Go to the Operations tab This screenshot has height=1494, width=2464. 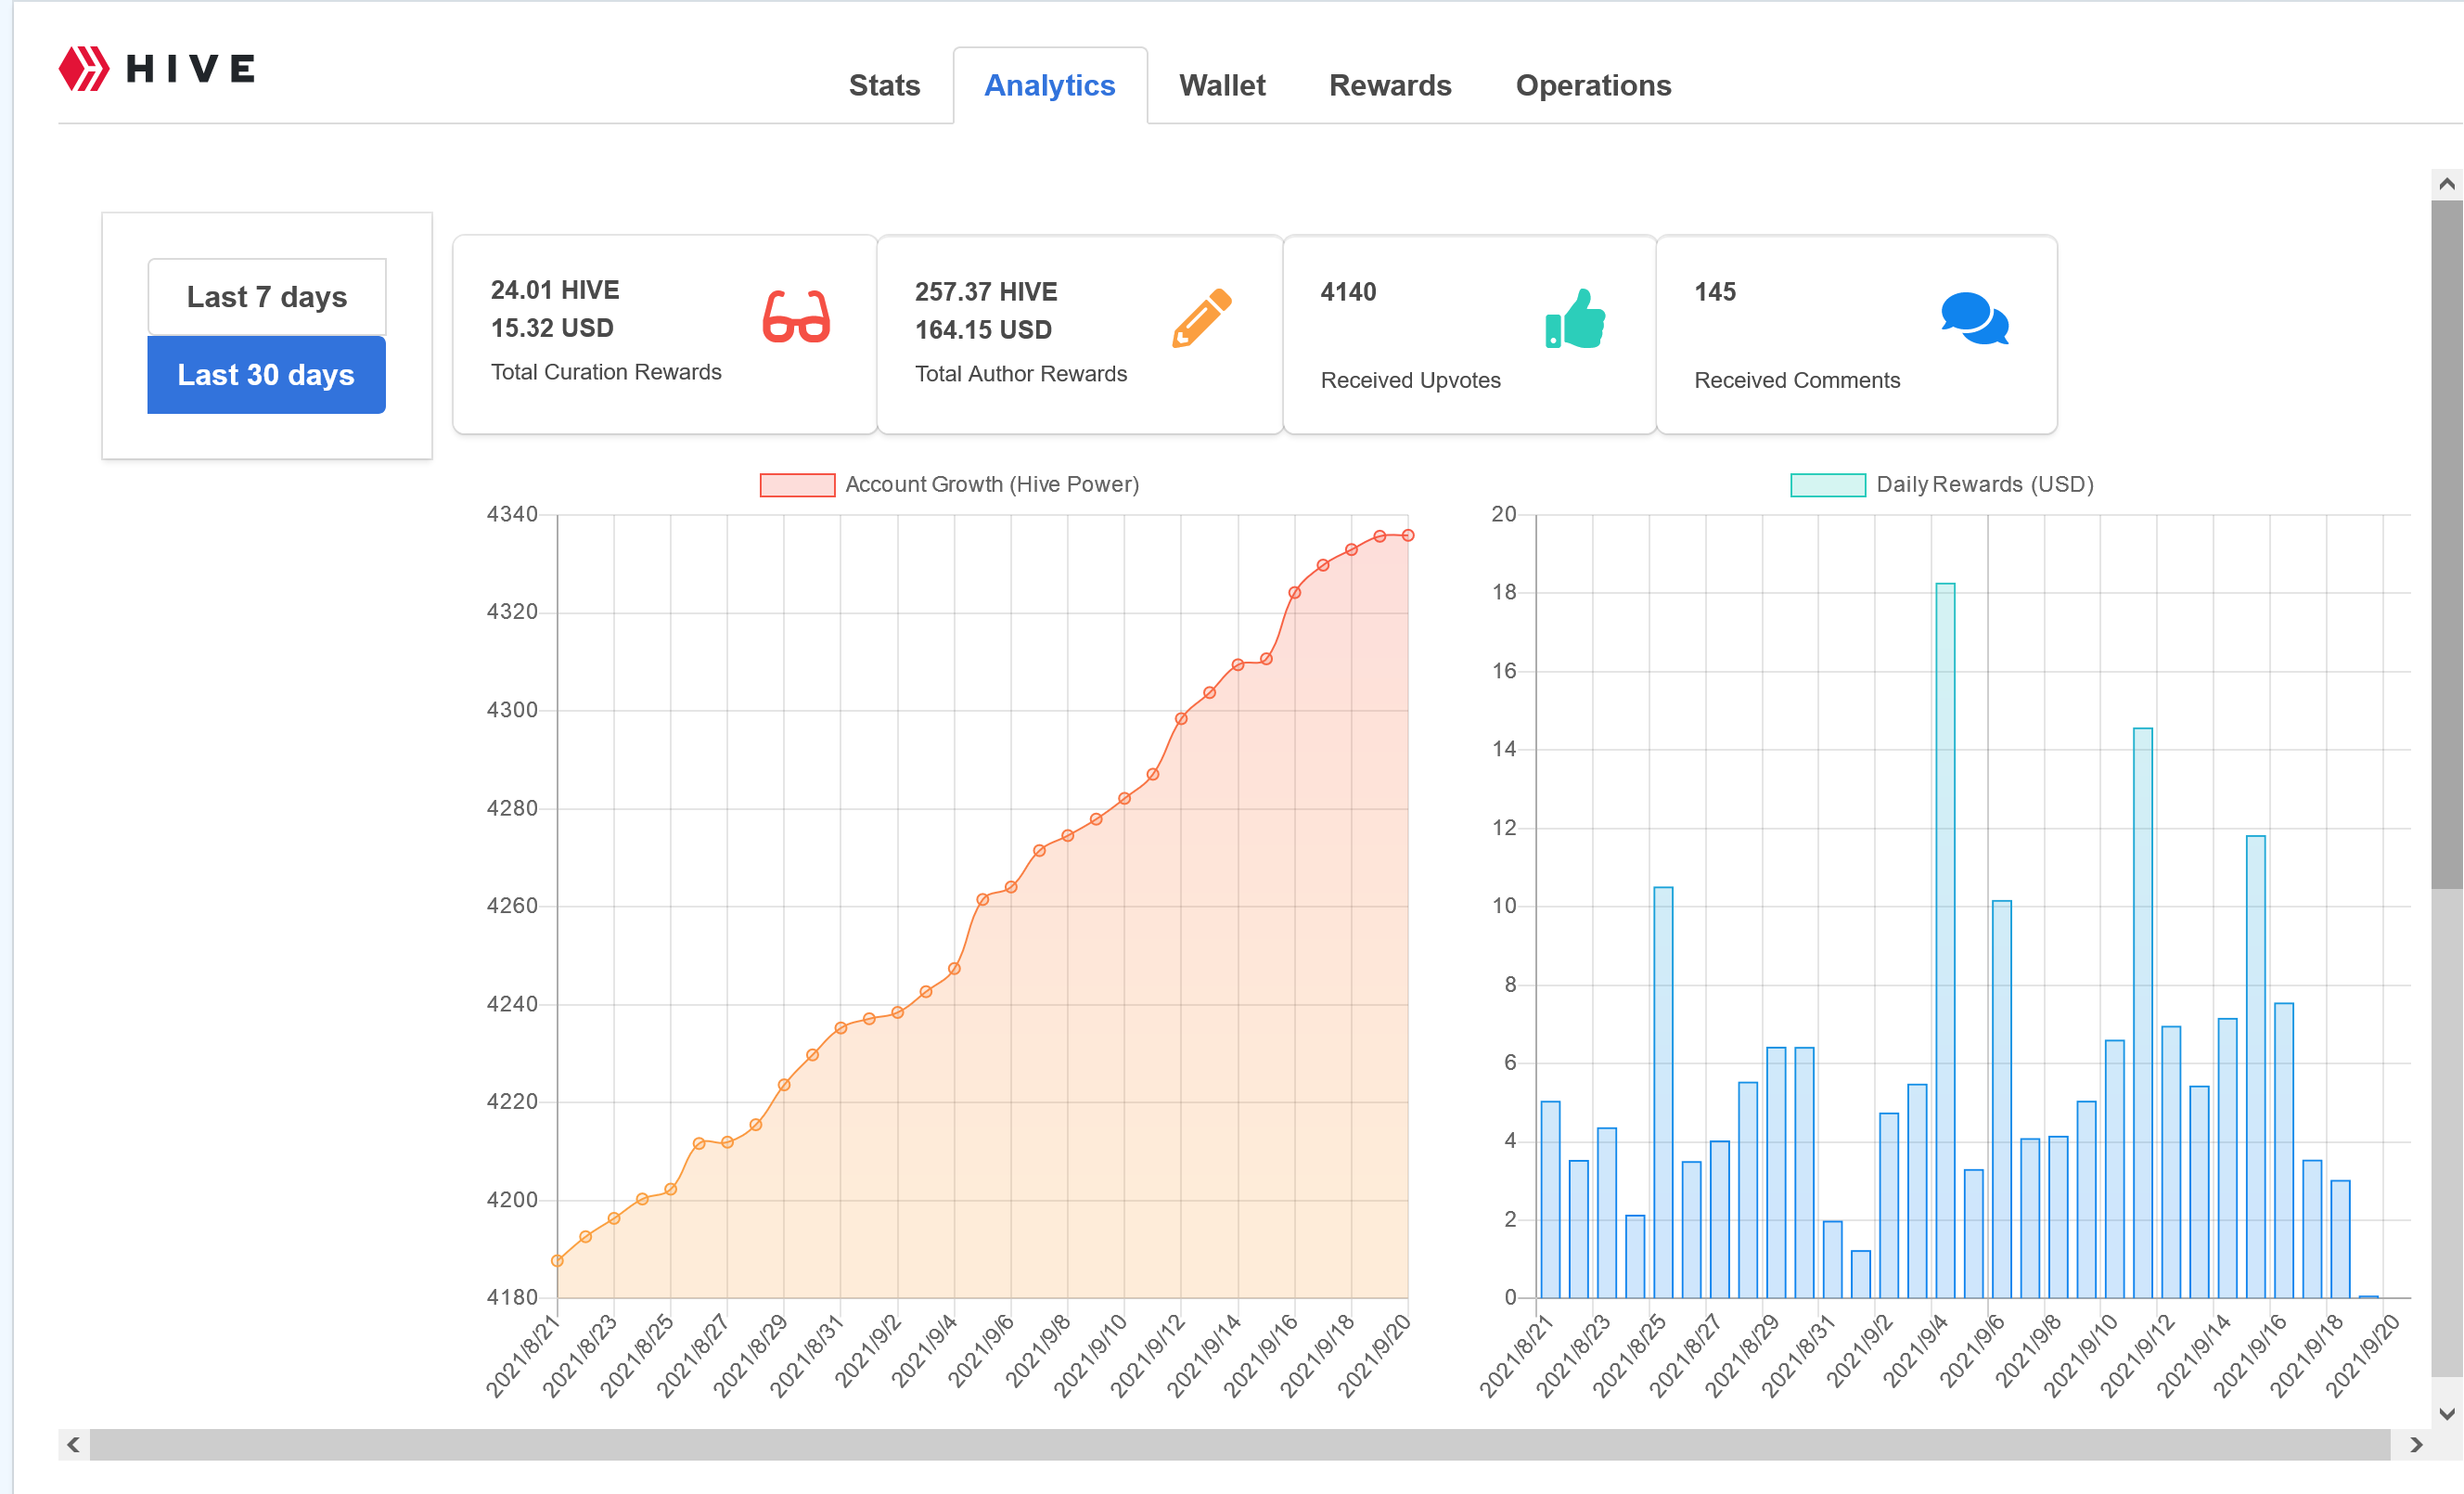tap(1593, 86)
